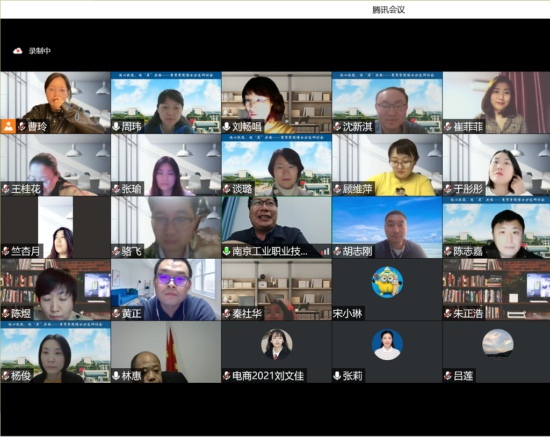The image size is (550, 437).
Task: Click muted mic icon next to 崔菲菲
Action: [x=448, y=126]
